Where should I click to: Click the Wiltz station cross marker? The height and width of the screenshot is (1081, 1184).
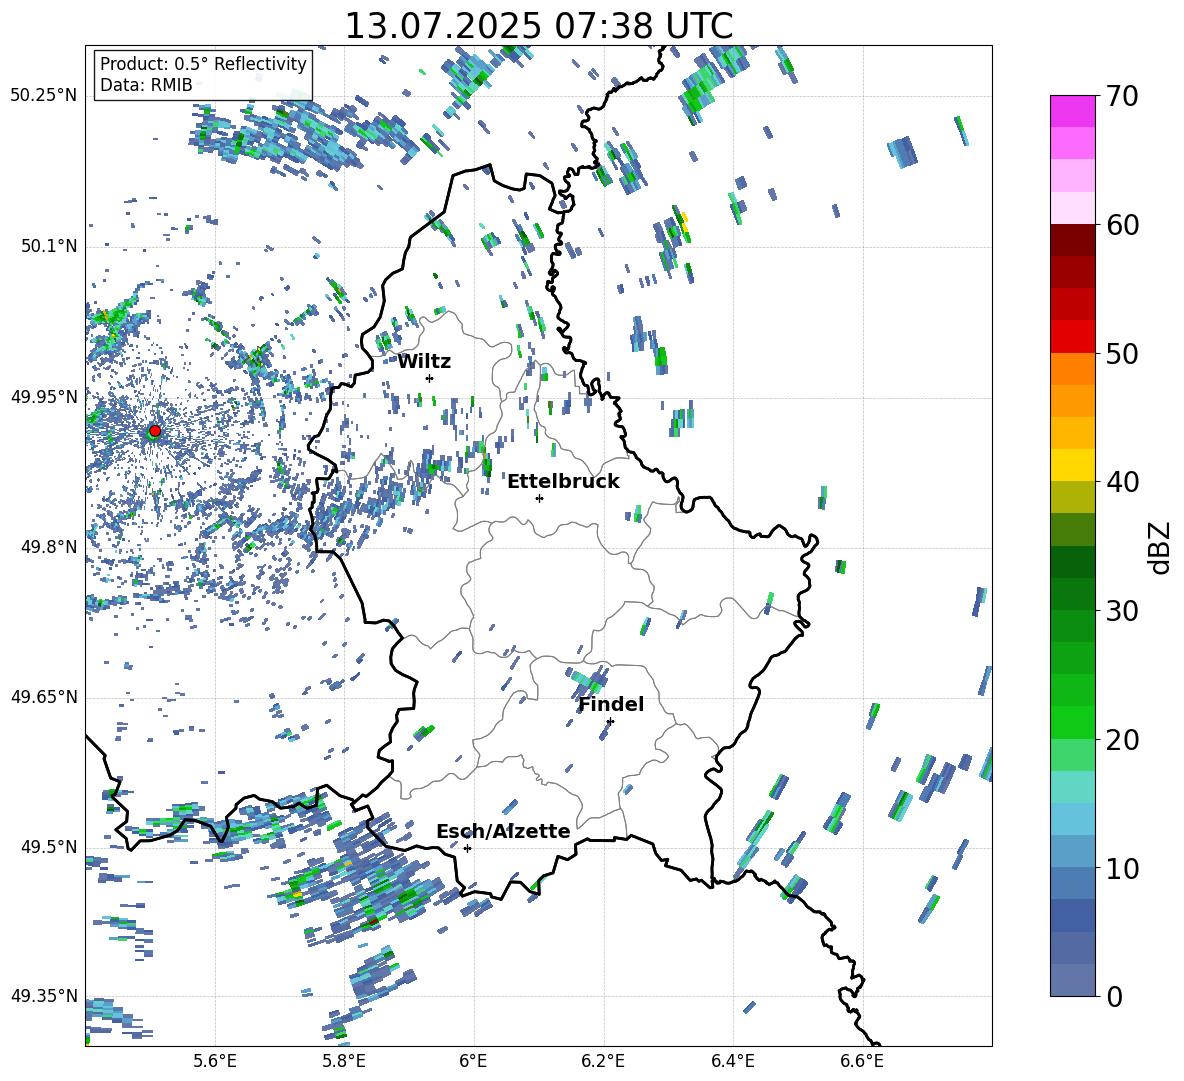point(430,378)
